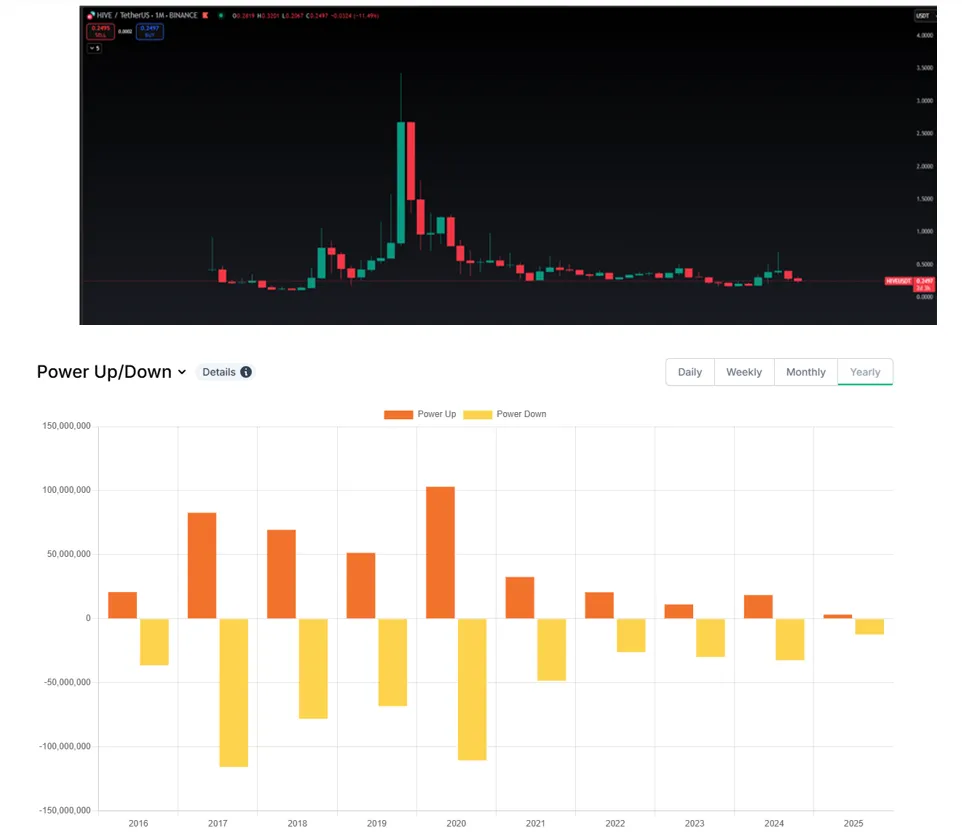Click the 2016 orange Power Up bar
962x840 pixels.
pos(123,605)
